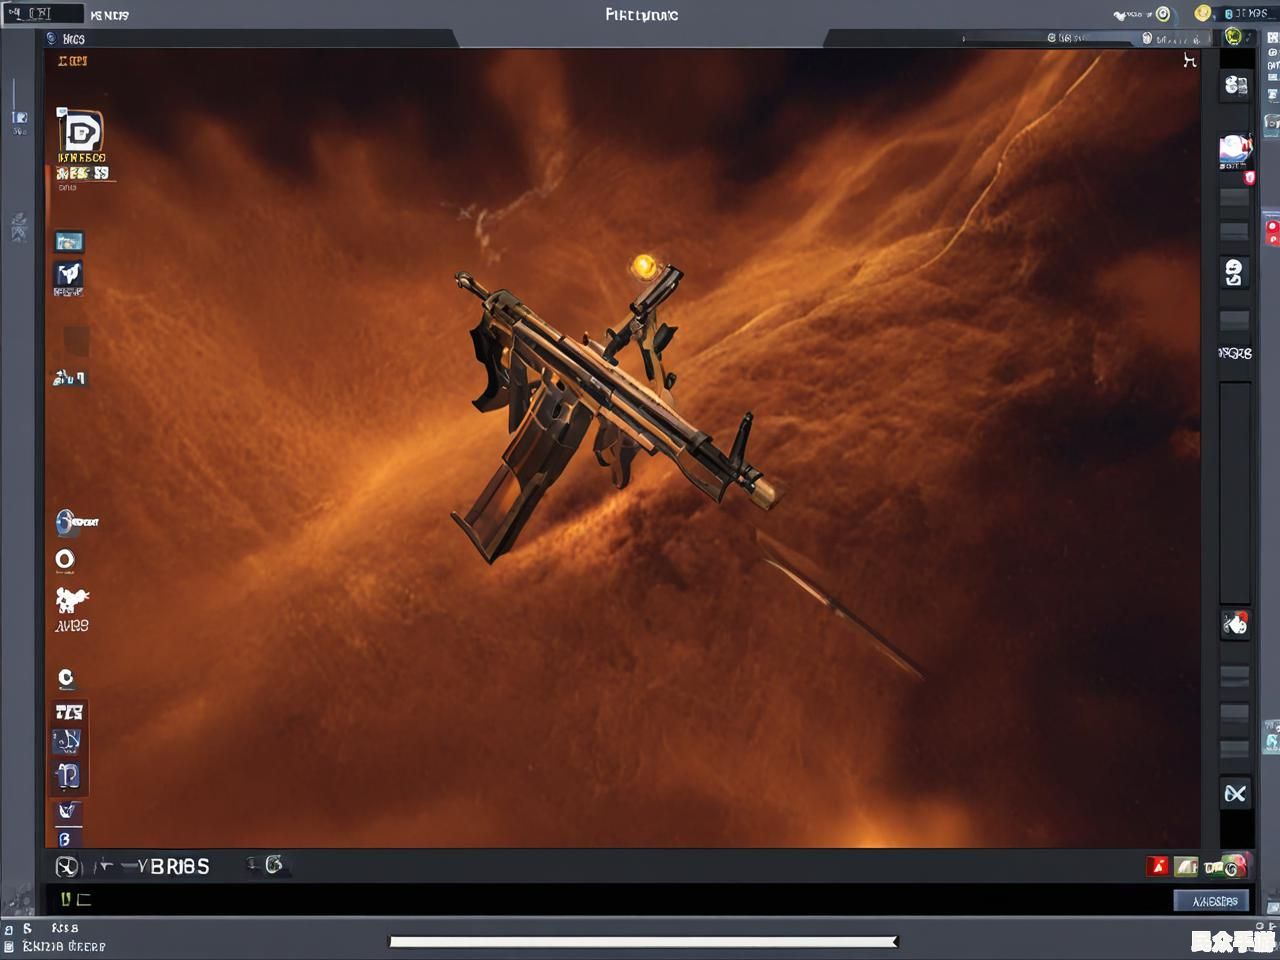
Task: Click the purple tile with V-shaped mark
Action: 67,811
